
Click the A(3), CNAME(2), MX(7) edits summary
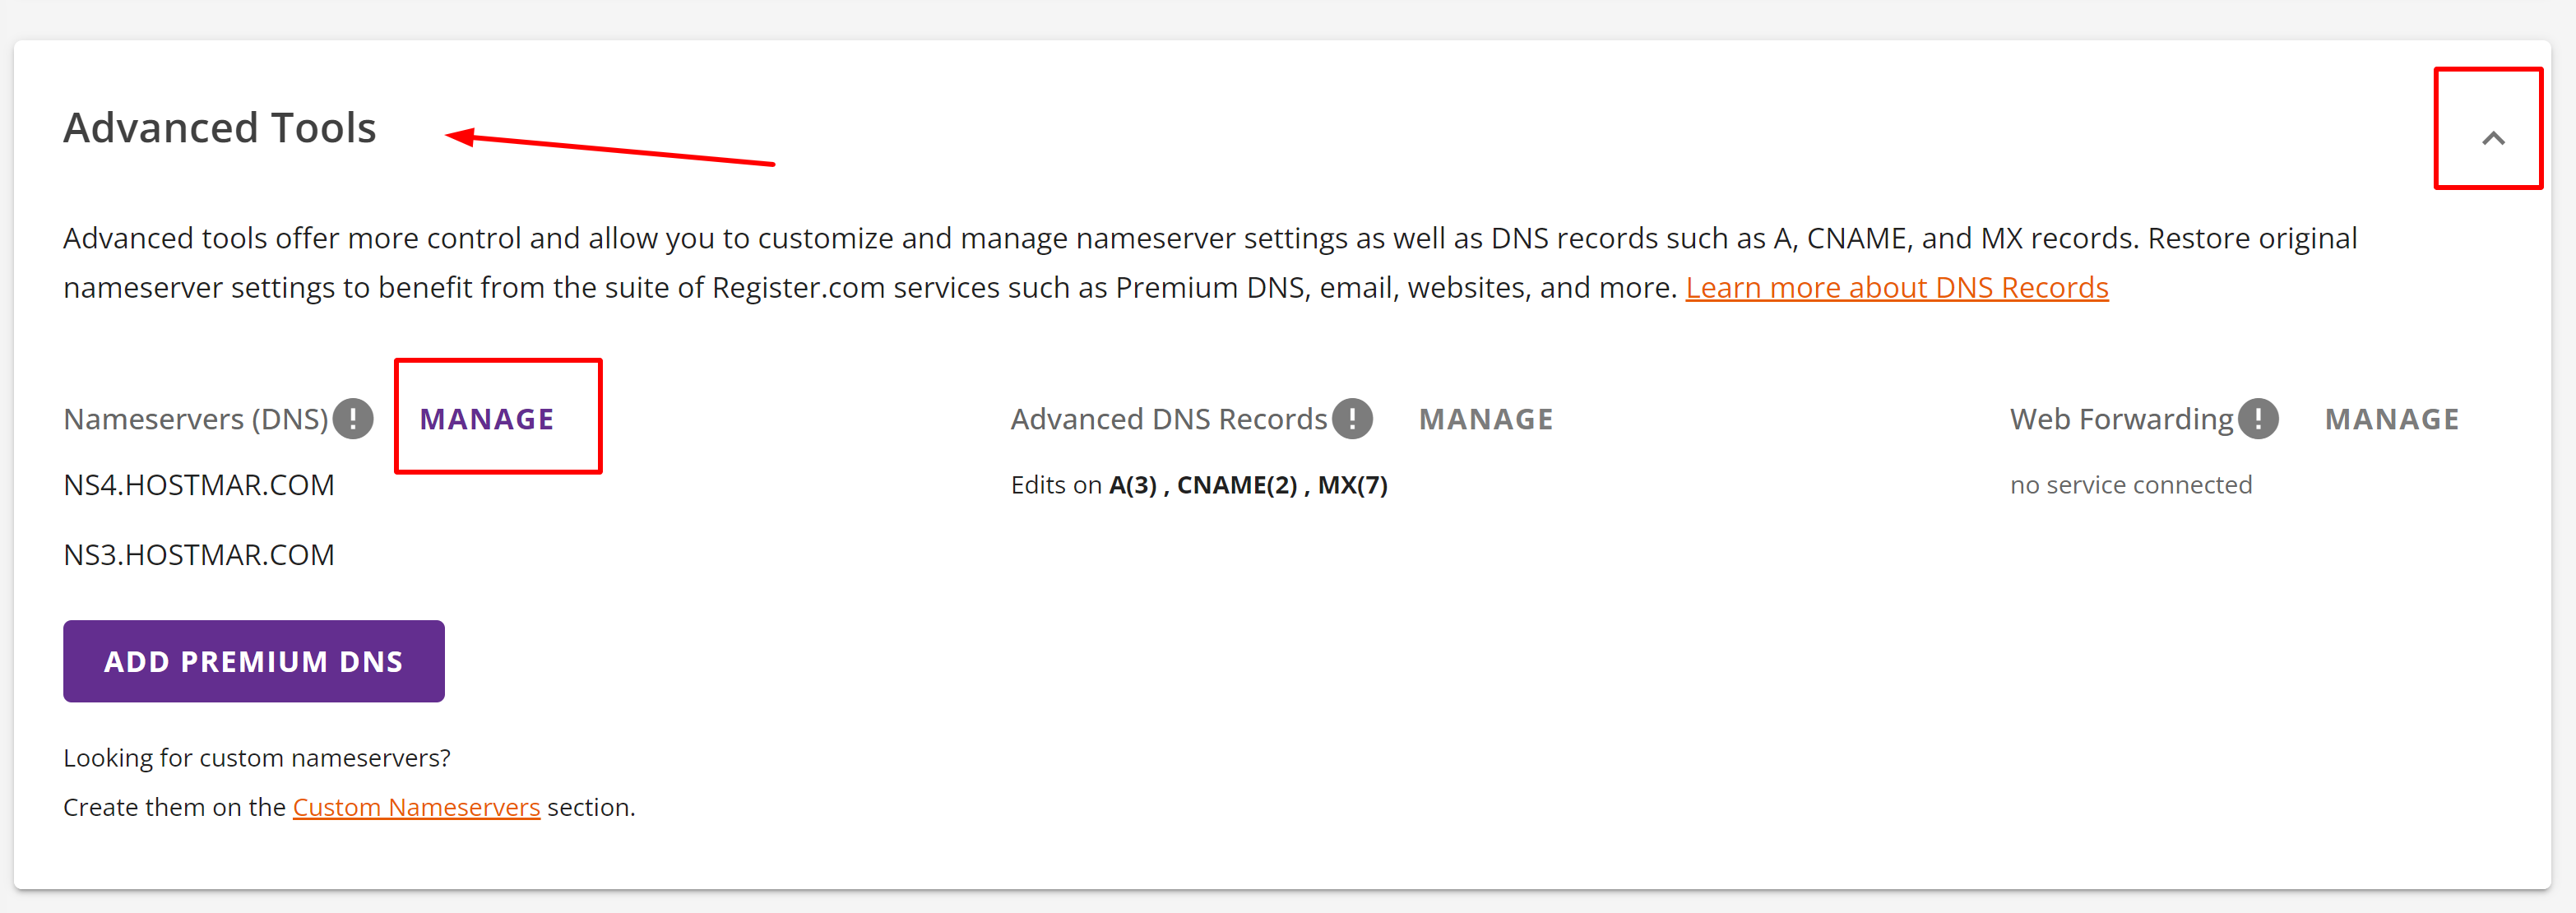point(1248,485)
